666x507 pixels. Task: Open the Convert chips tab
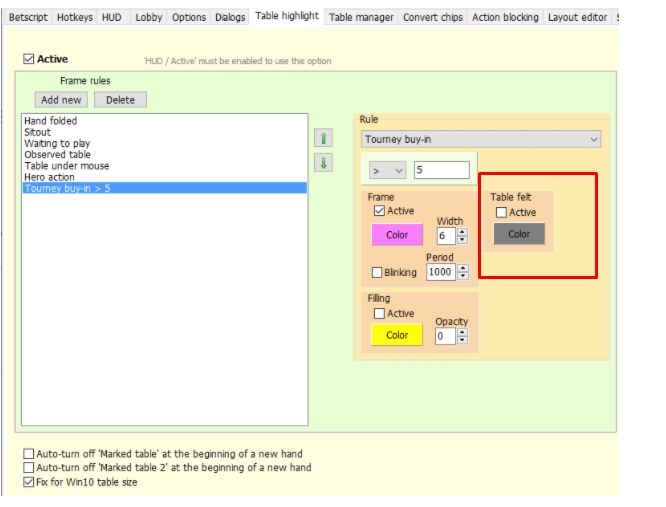pos(432,17)
